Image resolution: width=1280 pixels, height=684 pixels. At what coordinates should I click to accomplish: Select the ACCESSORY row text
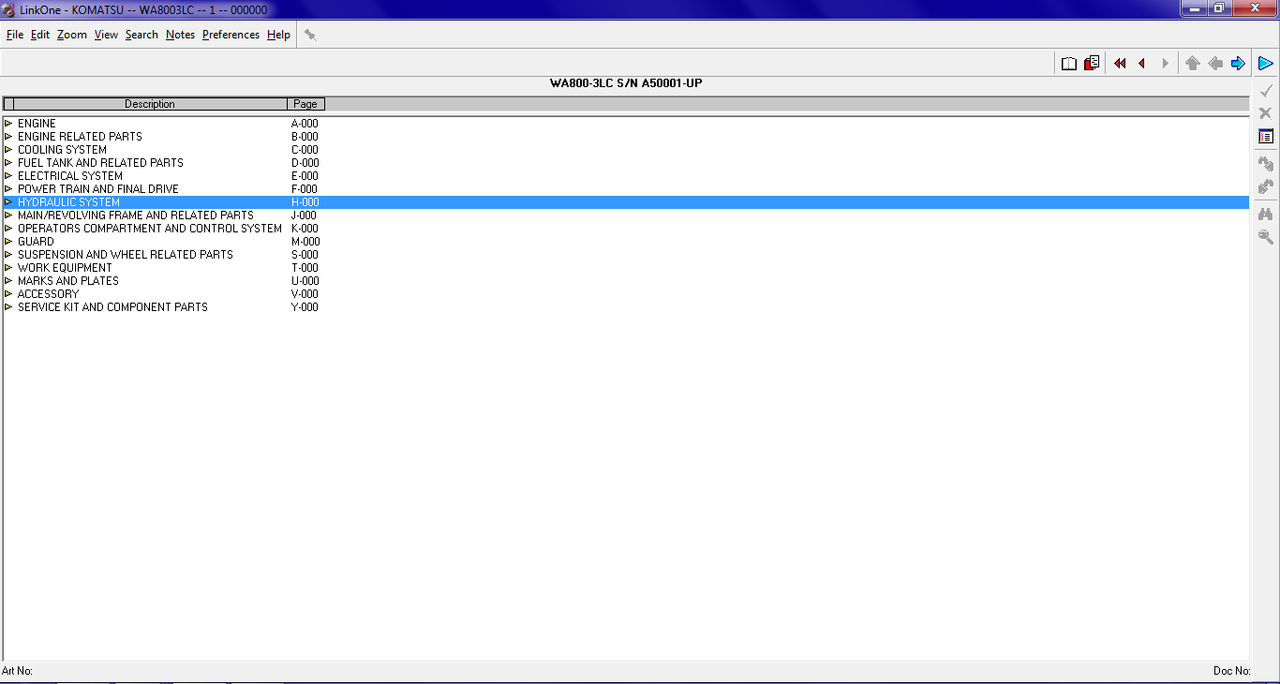[x=48, y=293]
